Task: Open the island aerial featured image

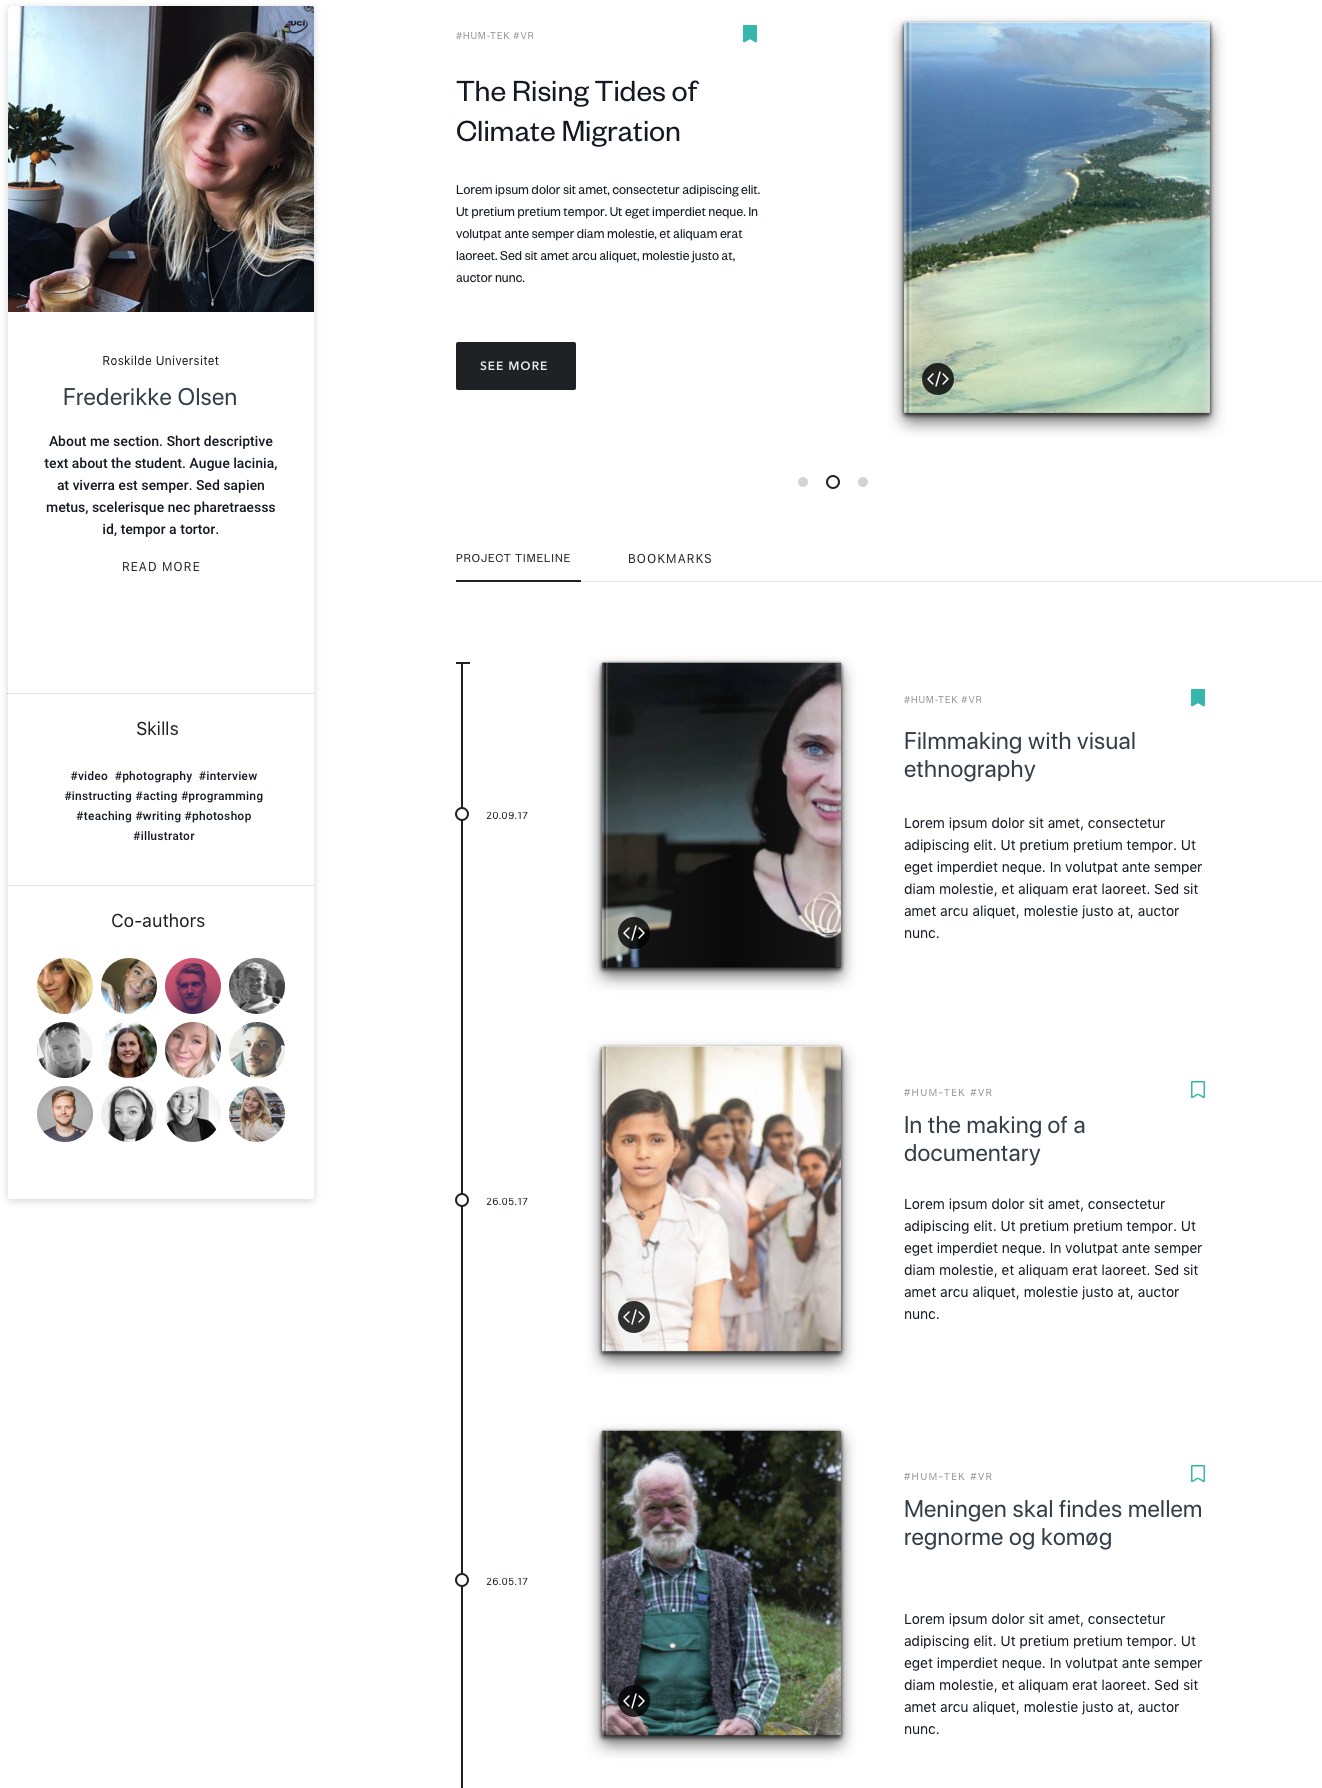Action: point(1057,218)
